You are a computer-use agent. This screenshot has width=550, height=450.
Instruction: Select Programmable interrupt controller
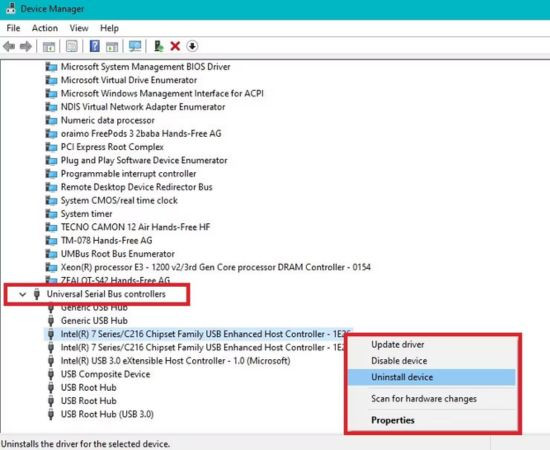click(x=129, y=174)
